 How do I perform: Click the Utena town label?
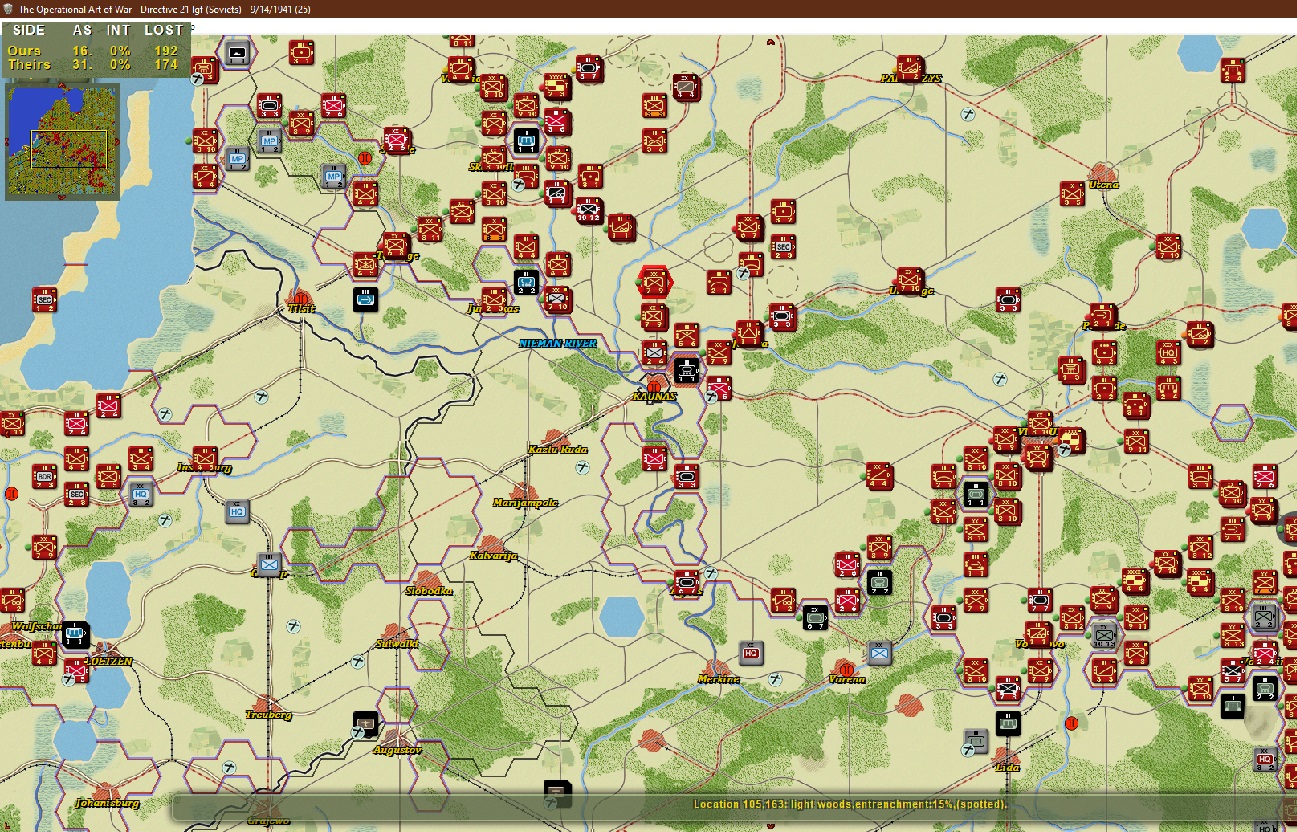click(x=1104, y=185)
